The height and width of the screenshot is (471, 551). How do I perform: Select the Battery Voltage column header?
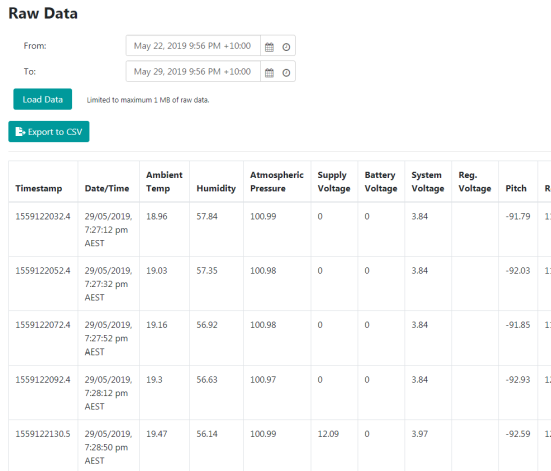click(x=381, y=182)
